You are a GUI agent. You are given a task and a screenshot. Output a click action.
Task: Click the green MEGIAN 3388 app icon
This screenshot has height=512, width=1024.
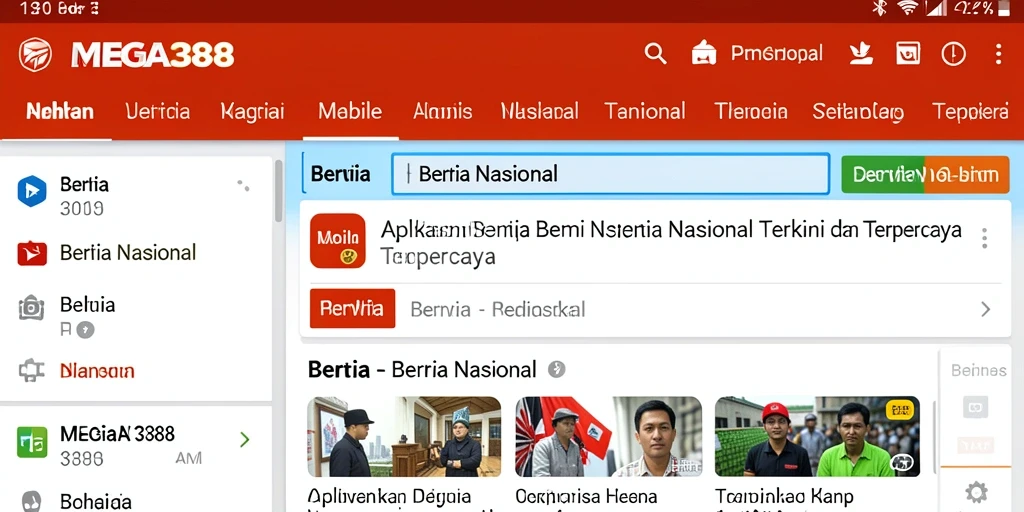click(x=32, y=442)
